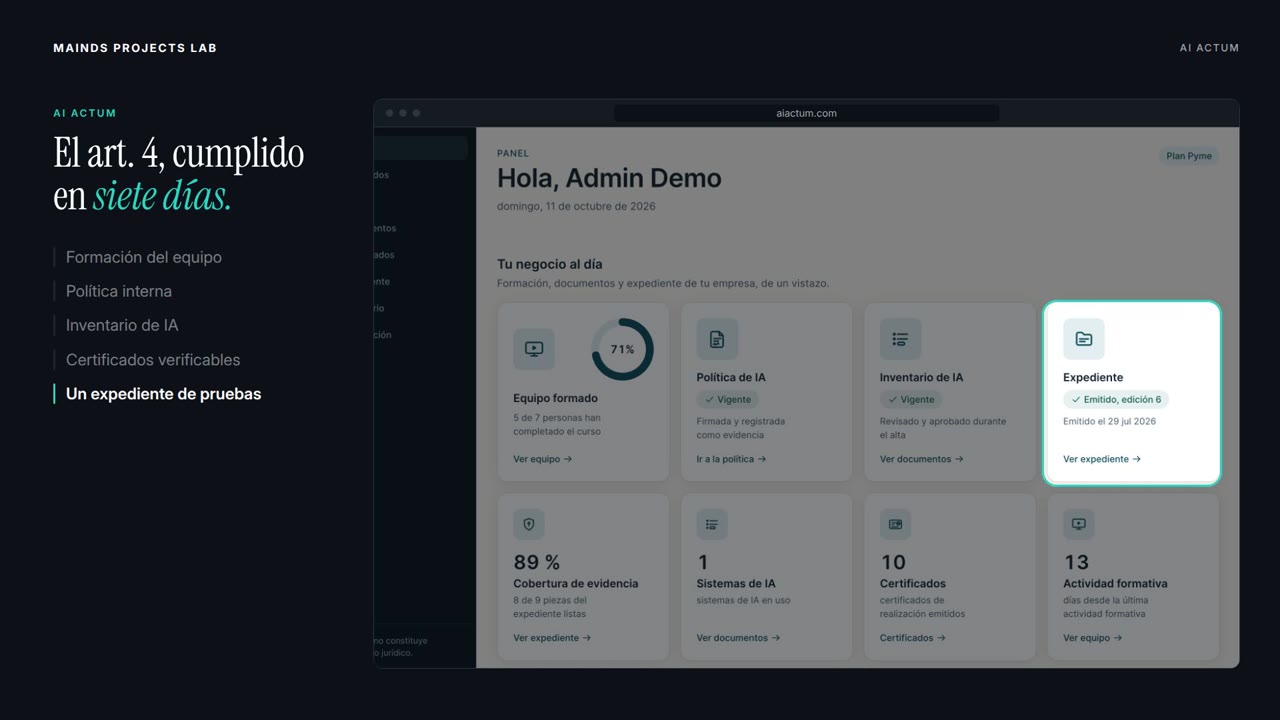Click the 71% team progress ring
1280x720 pixels.
point(622,349)
